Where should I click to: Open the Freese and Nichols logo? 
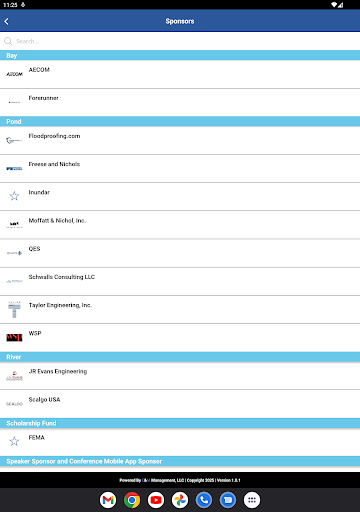(x=14, y=169)
